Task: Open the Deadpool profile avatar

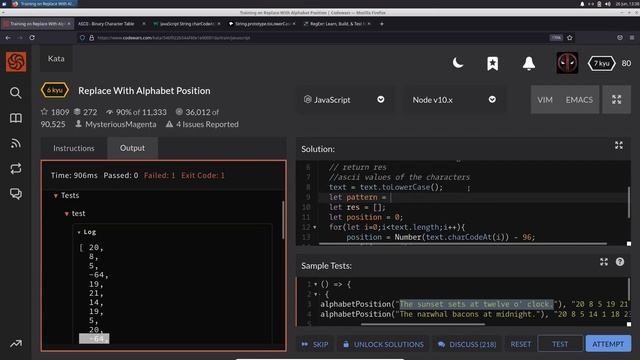Action: point(567,63)
